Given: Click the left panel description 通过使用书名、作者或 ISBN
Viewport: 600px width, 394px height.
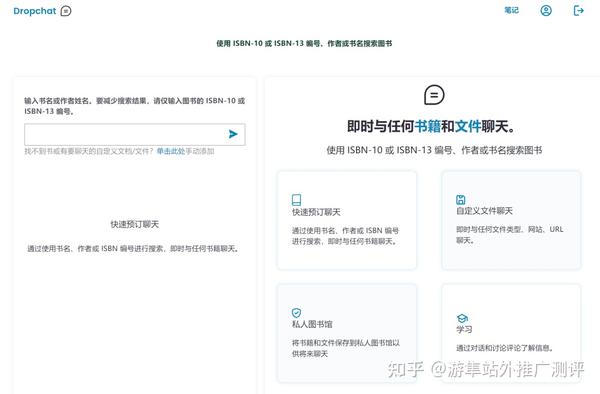Looking at the screenshot, I should pyautogui.click(x=134, y=249).
